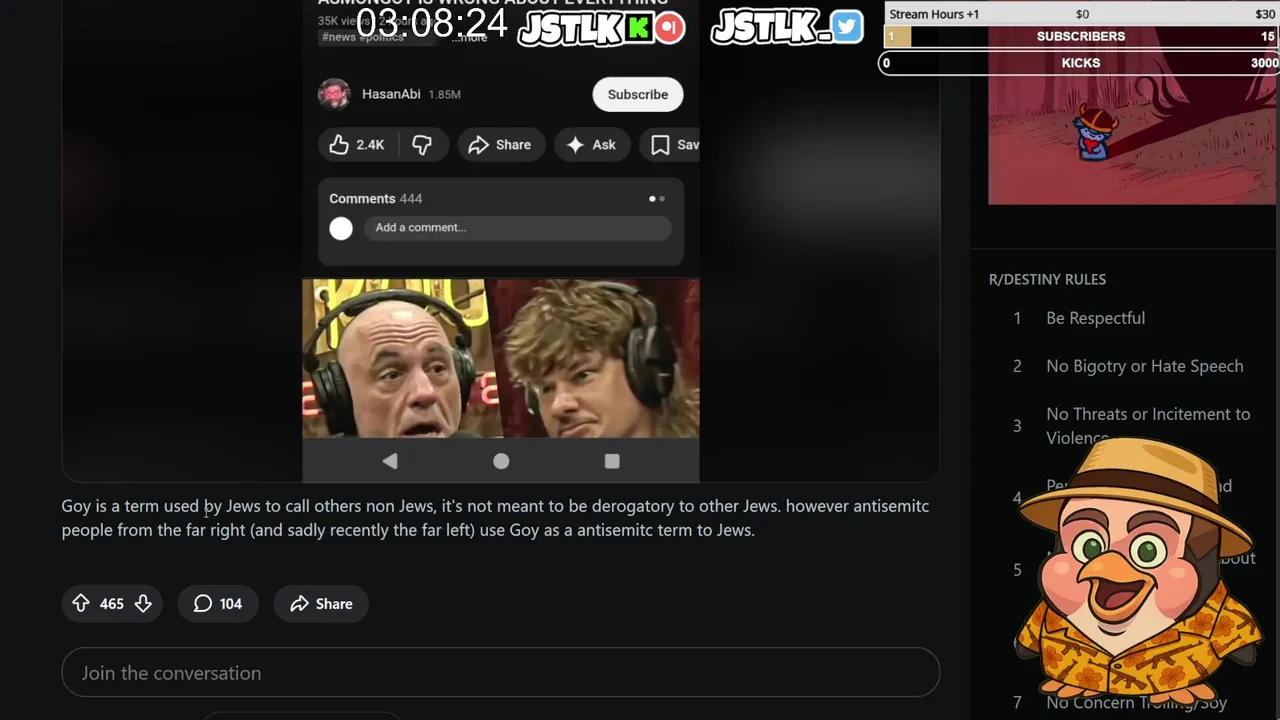This screenshot has height=720, width=1280.
Task: Click the comments carousel dots indicator
Action: tap(656, 199)
